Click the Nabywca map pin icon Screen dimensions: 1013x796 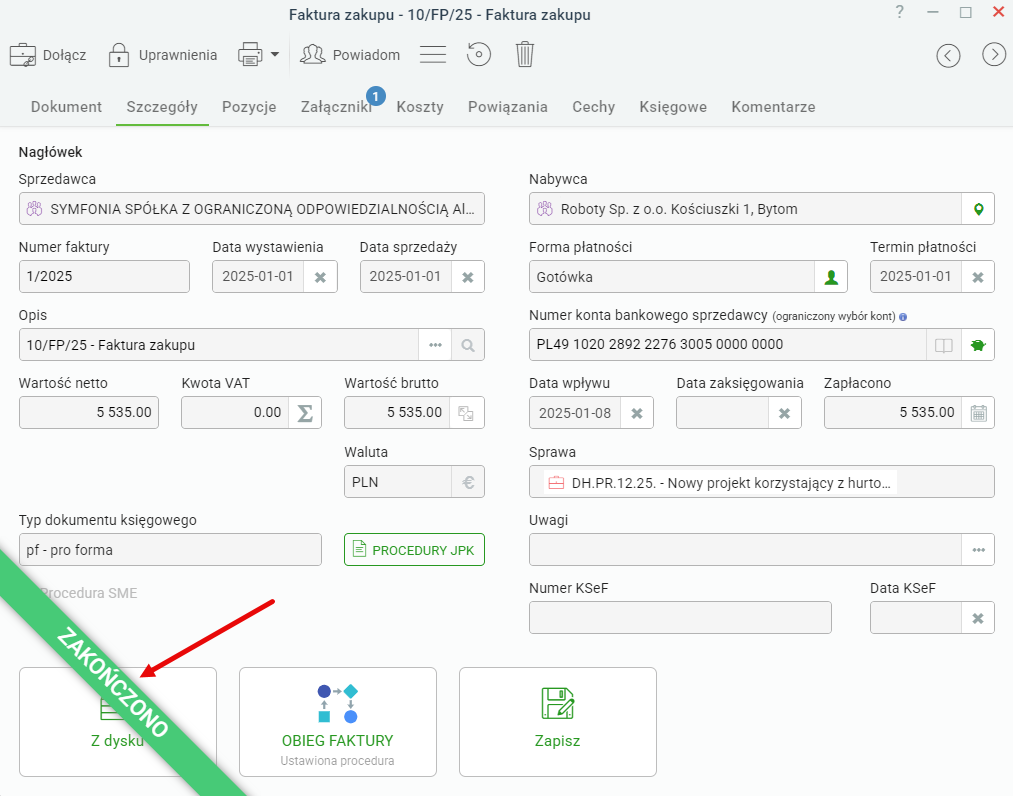coord(978,209)
